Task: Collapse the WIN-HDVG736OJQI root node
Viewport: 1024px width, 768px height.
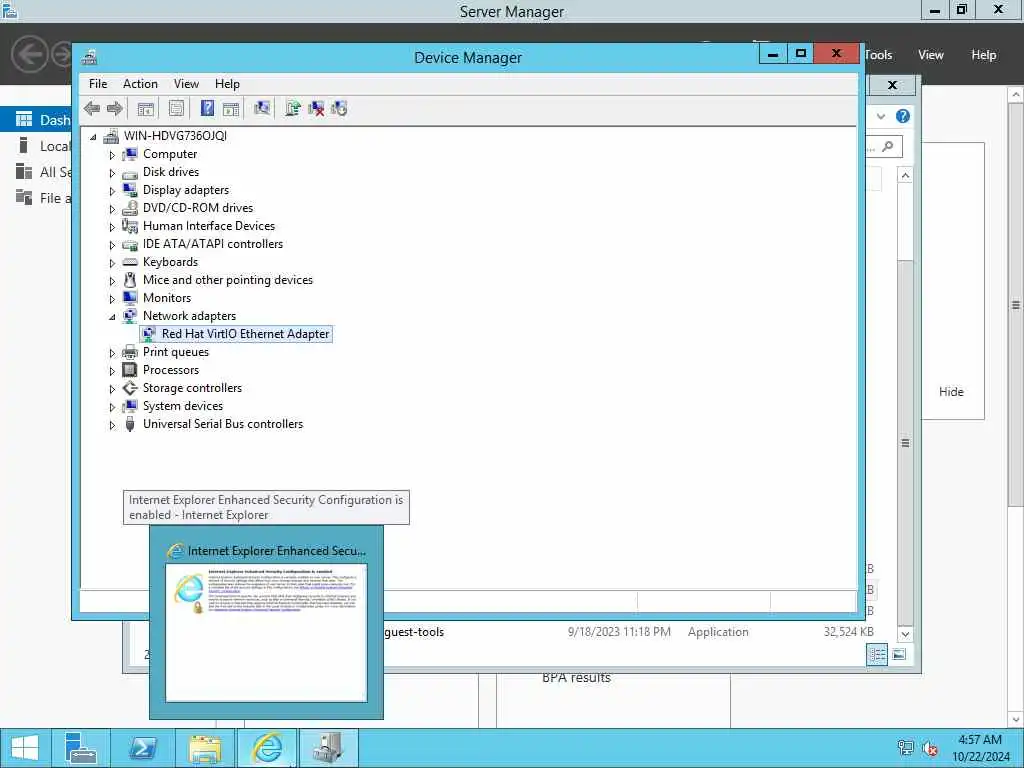Action: coord(93,136)
